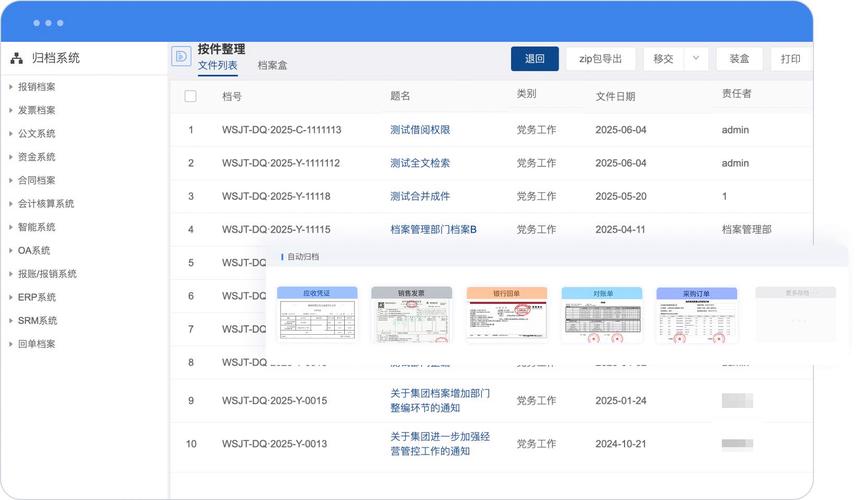
Task: Expand the 公文系统 tree node
Action: (10, 133)
